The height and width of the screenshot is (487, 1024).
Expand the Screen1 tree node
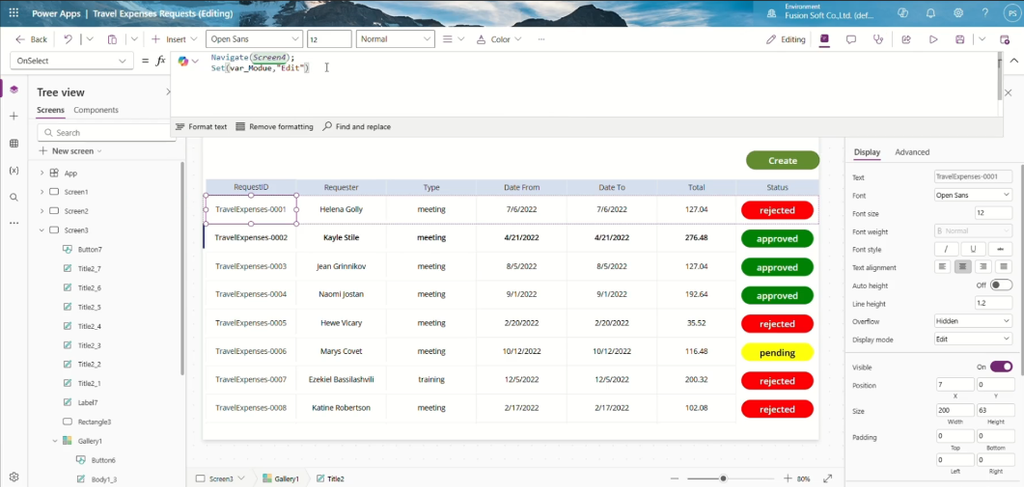pos(42,192)
